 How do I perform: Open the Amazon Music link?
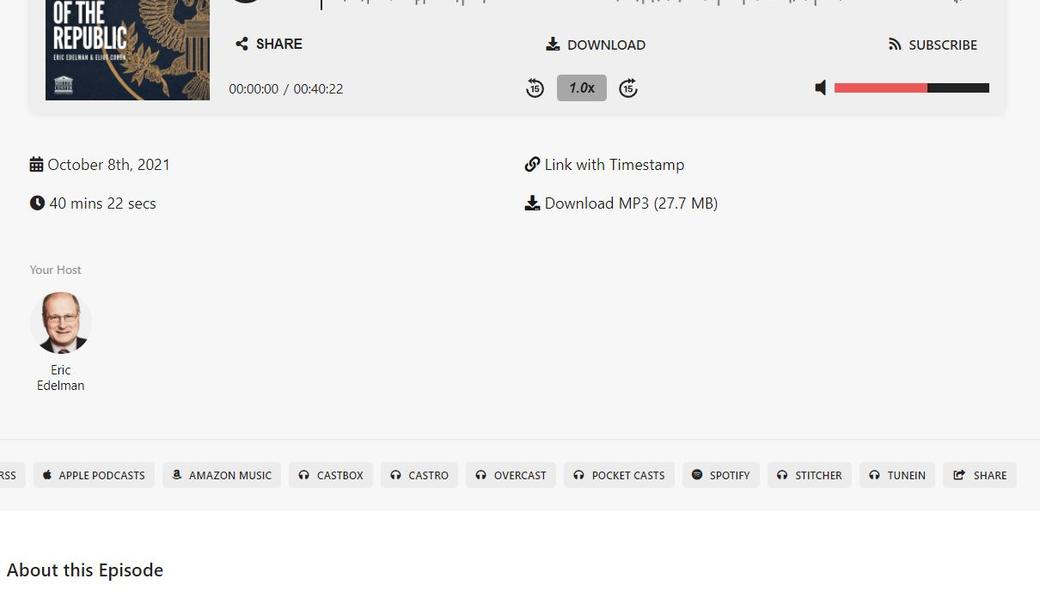[222, 475]
